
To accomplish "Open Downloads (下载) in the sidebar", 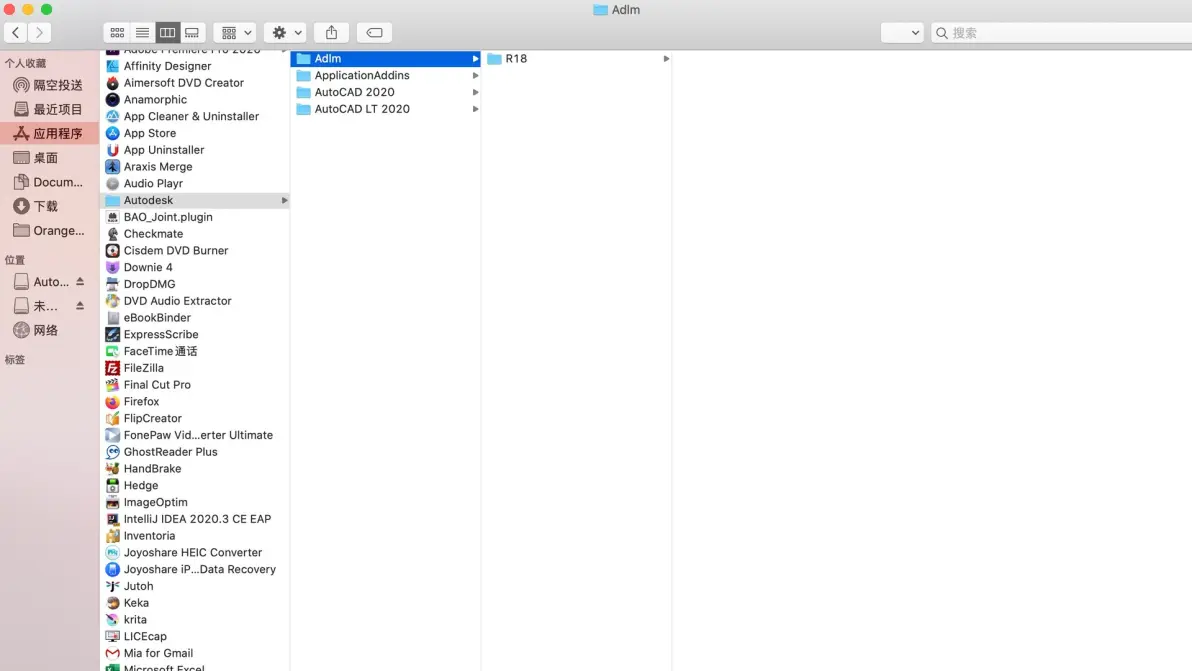I will [49, 207].
